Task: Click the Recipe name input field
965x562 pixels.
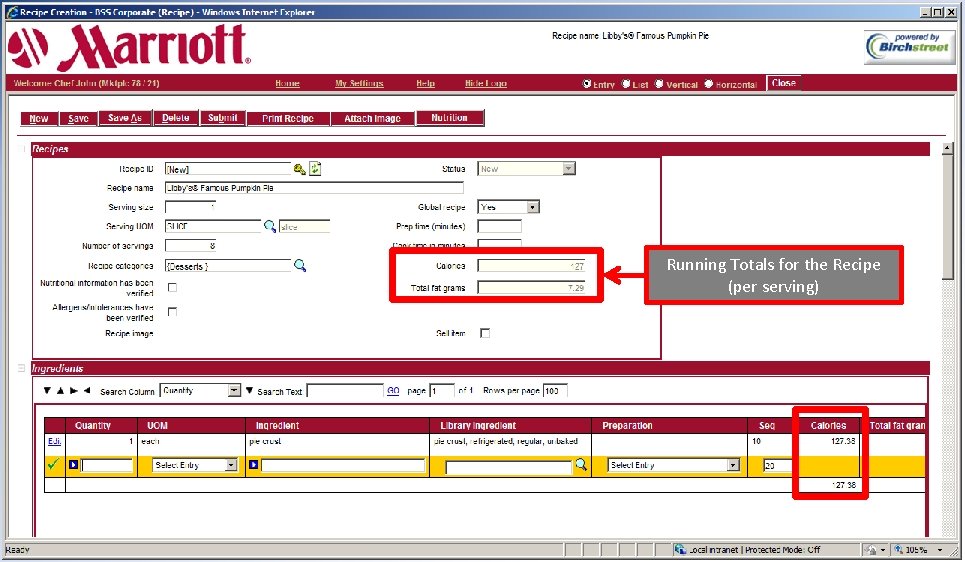Action: pyautogui.click(x=314, y=188)
